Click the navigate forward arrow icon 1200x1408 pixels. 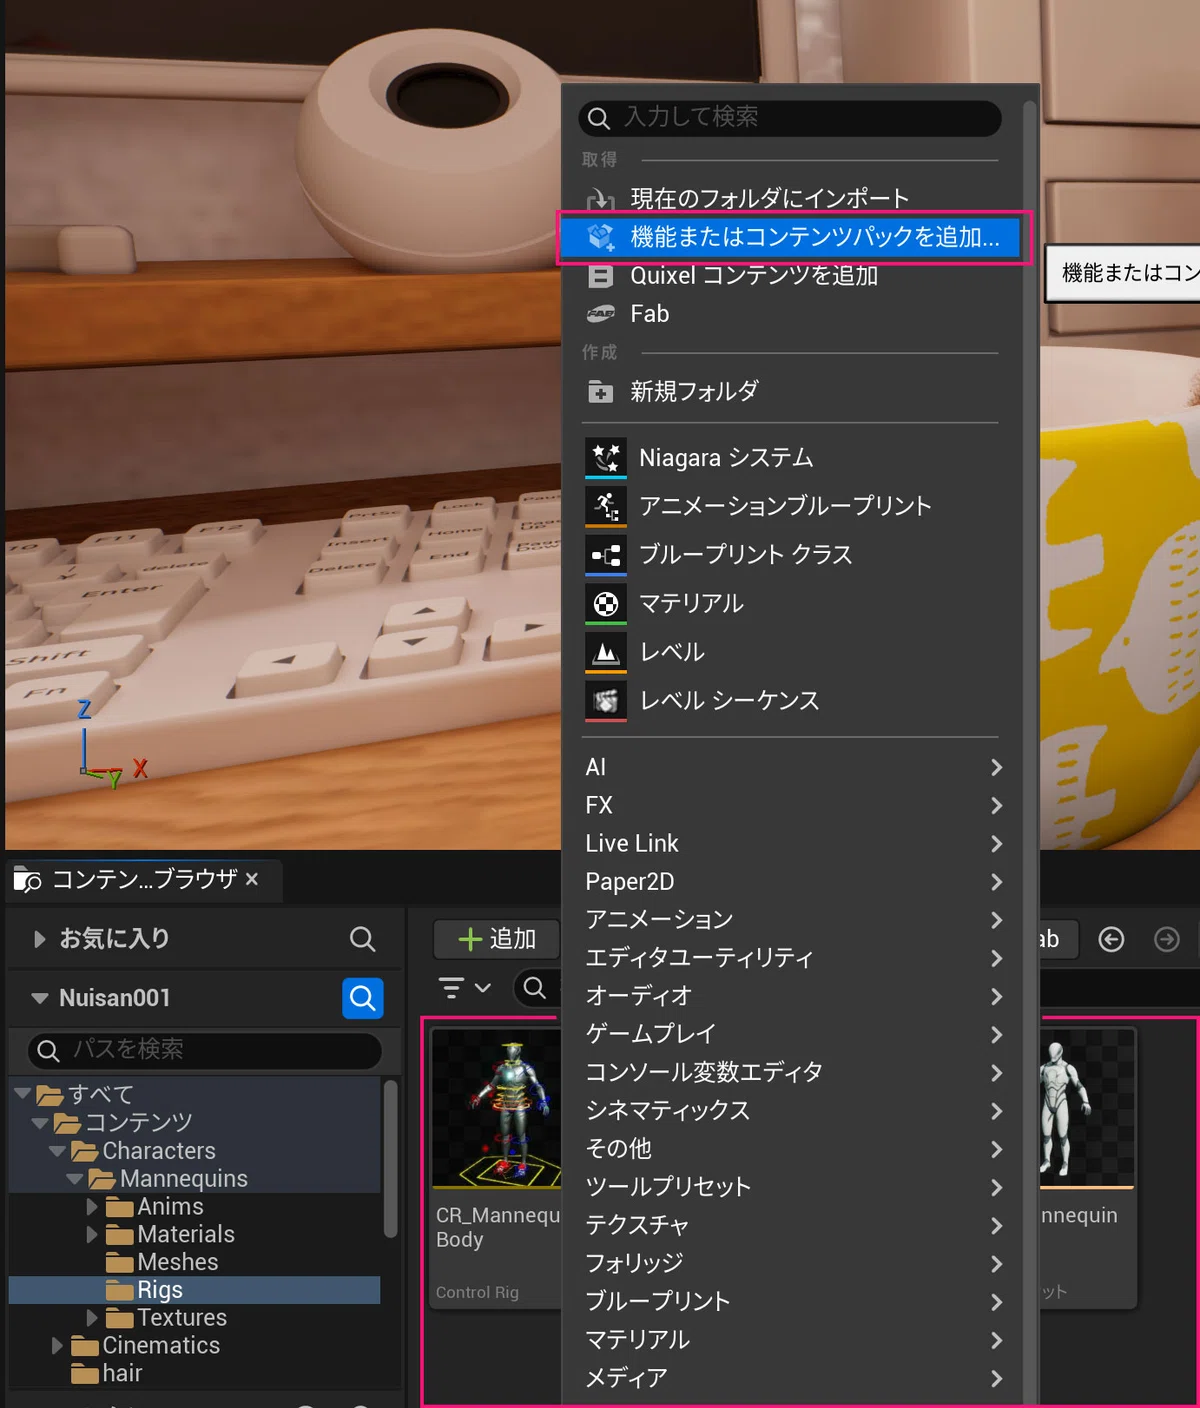click(1167, 939)
